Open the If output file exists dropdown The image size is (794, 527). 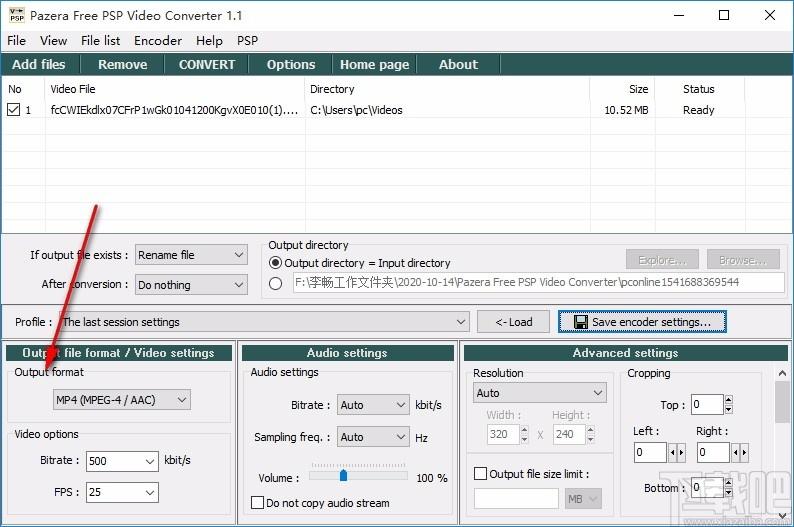pos(191,255)
